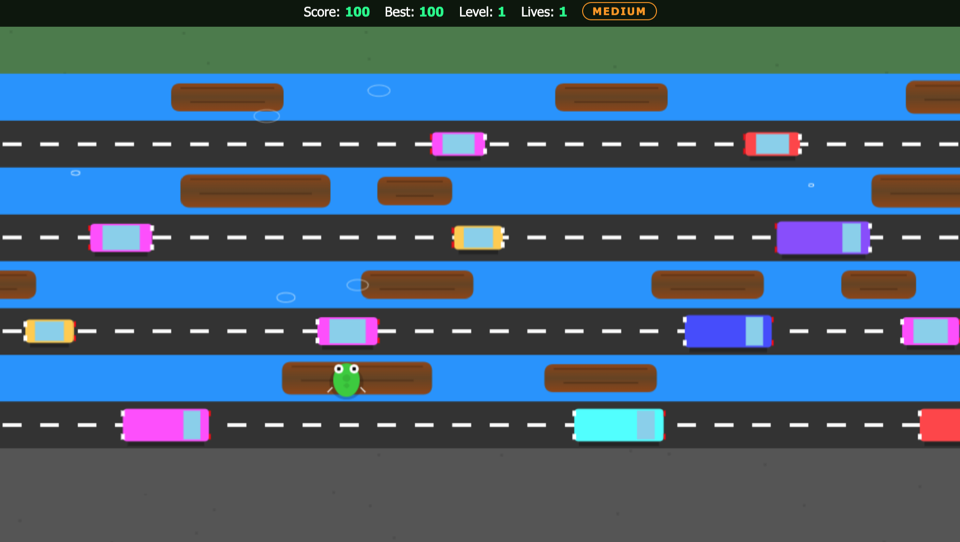Select the yellow car near the purple truck's lane center

478,238
